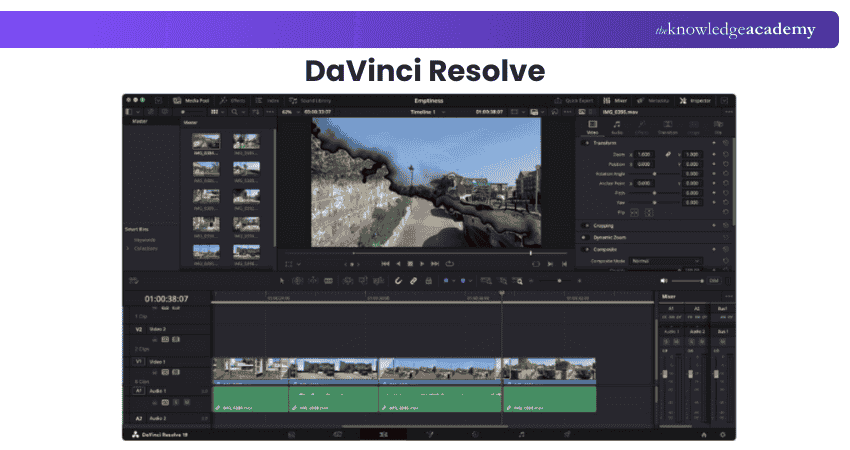The height and width of the screenshot is (450, 850).
Task: Open the Media Pool panel
Action: [x=191, y=100]
